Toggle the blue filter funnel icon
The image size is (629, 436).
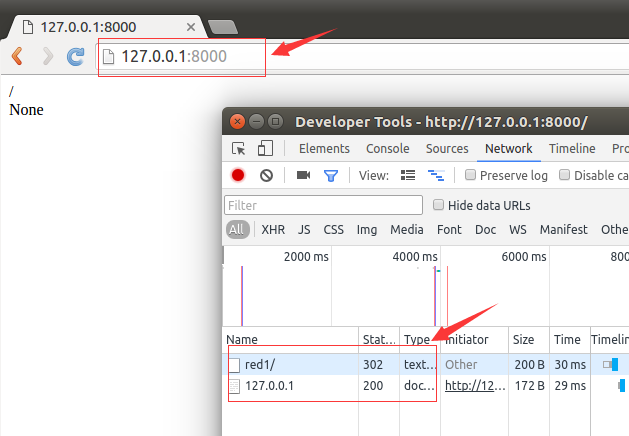click(330, 175)
